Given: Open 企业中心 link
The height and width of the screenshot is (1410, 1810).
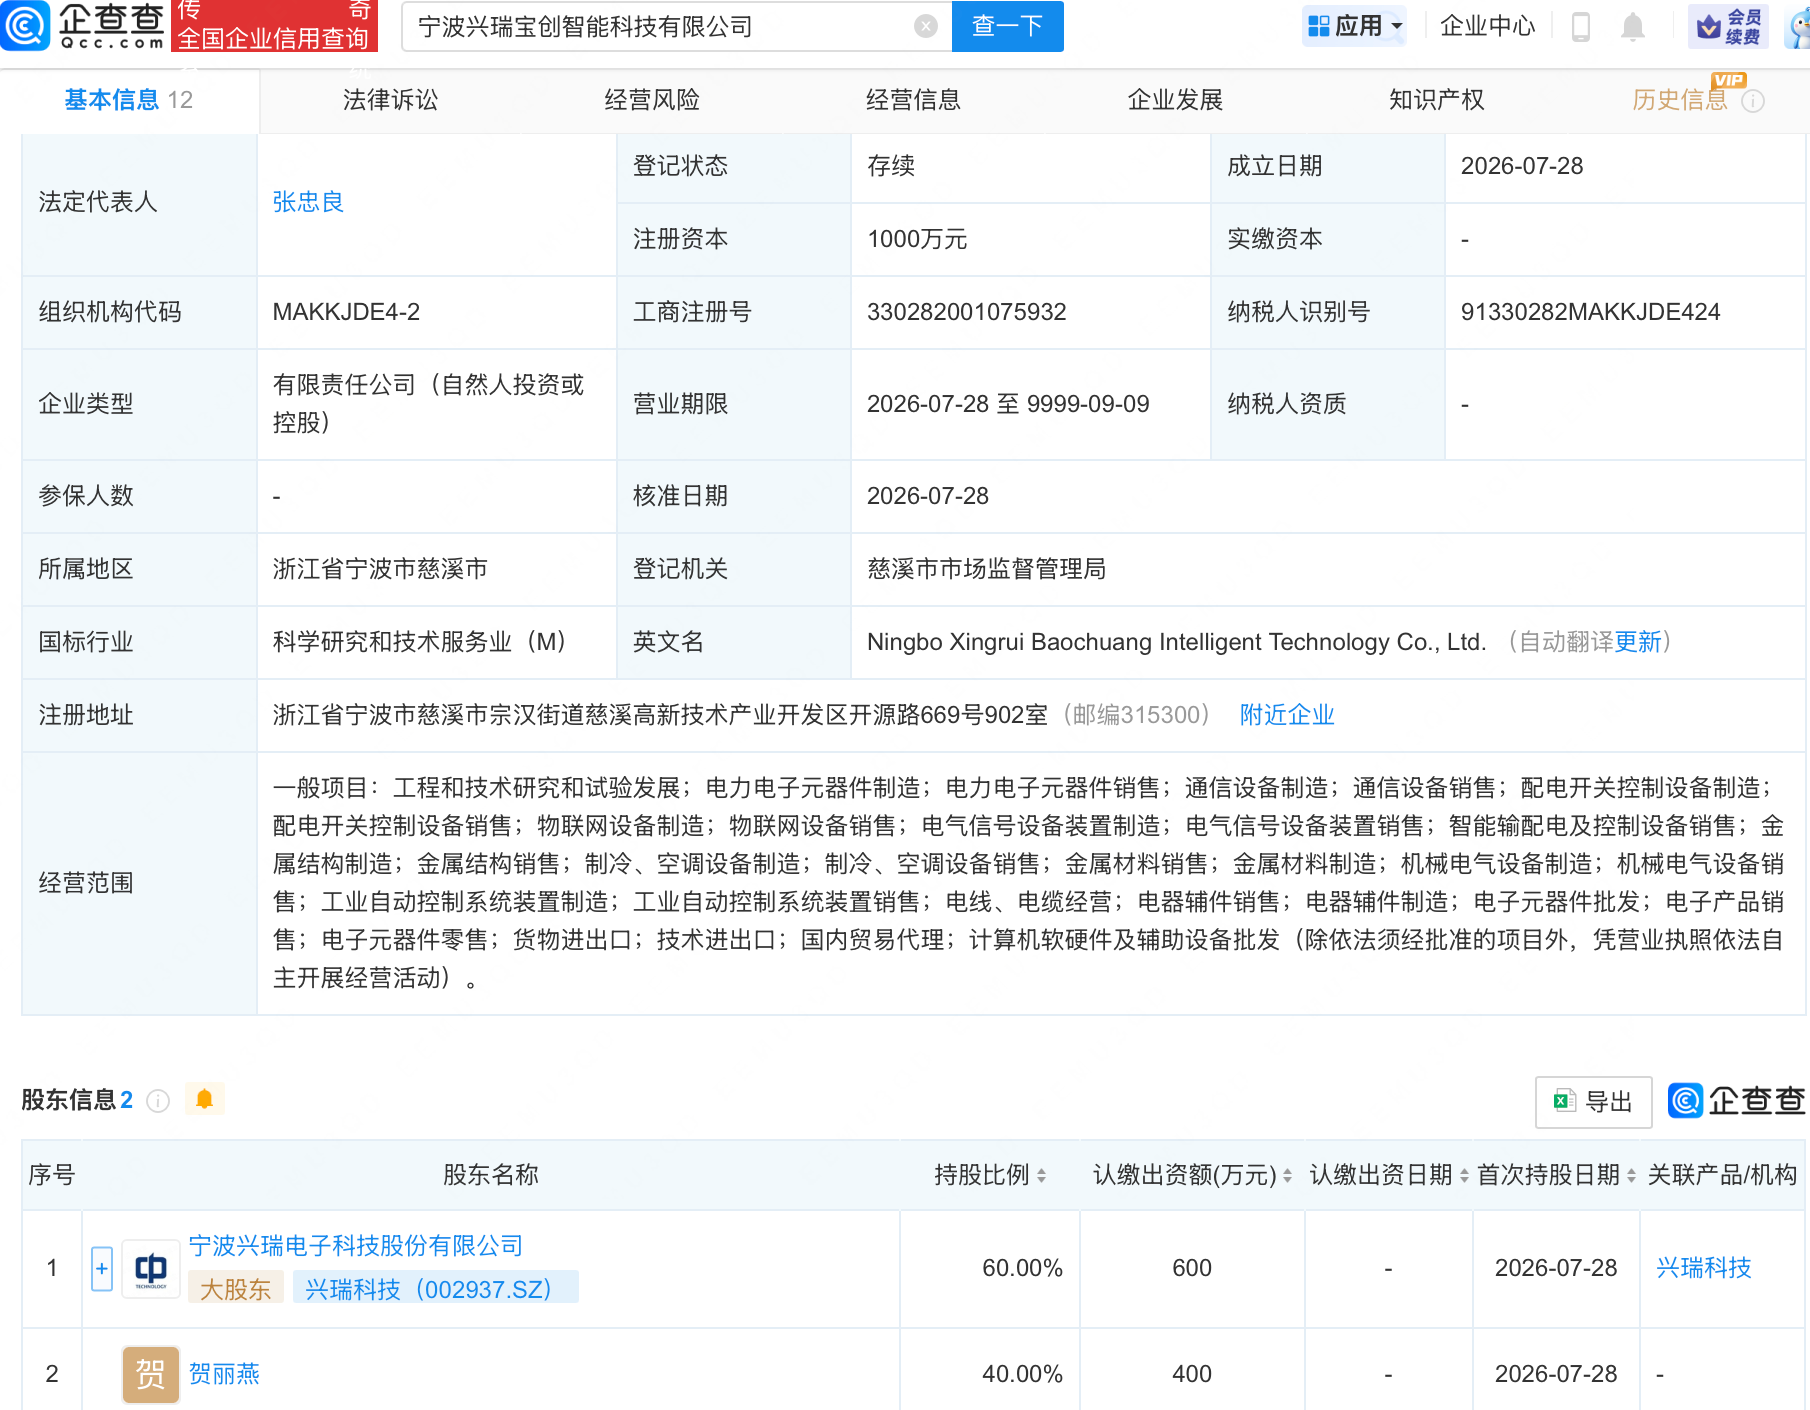Looking at the screenshot, I should pos(1487,26).
